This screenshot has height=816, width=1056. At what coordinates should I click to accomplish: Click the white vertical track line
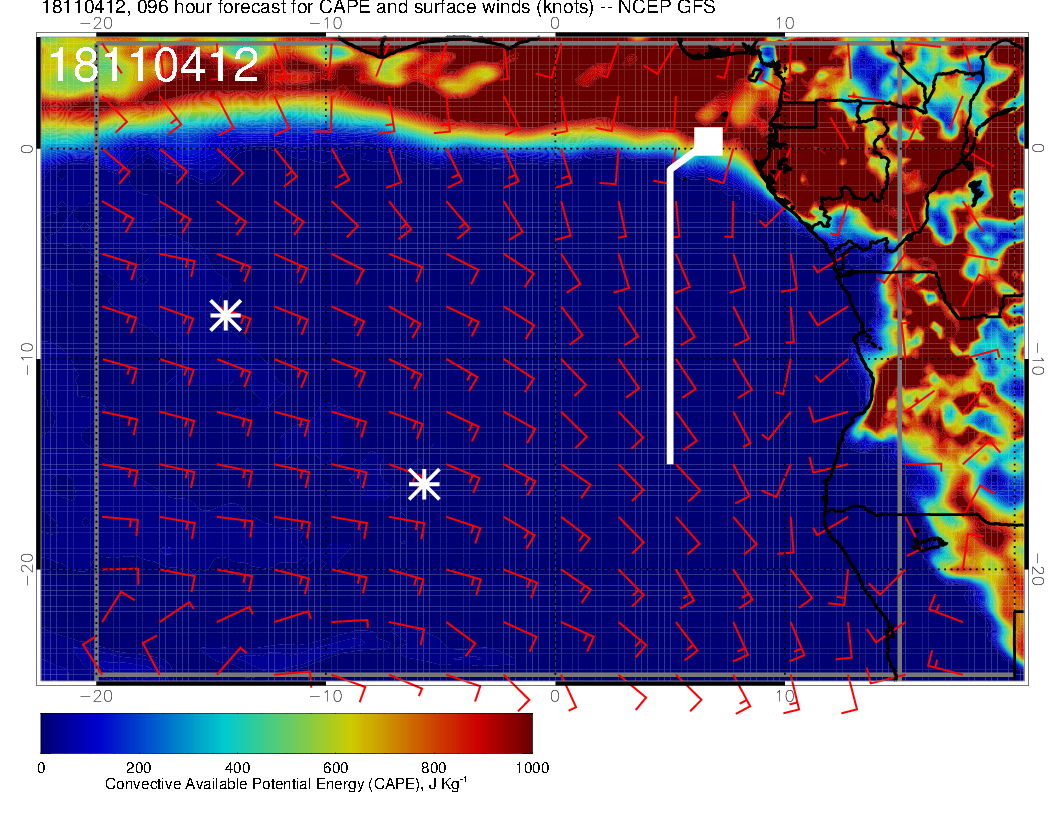coord(670,320)
